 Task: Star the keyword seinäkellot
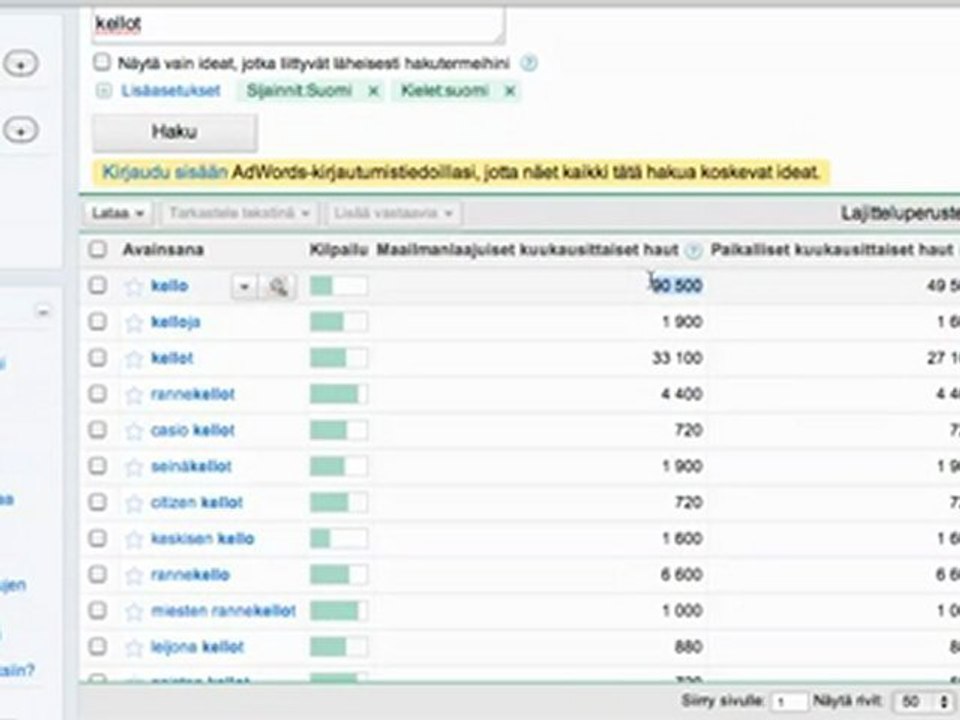click(133, 467)
